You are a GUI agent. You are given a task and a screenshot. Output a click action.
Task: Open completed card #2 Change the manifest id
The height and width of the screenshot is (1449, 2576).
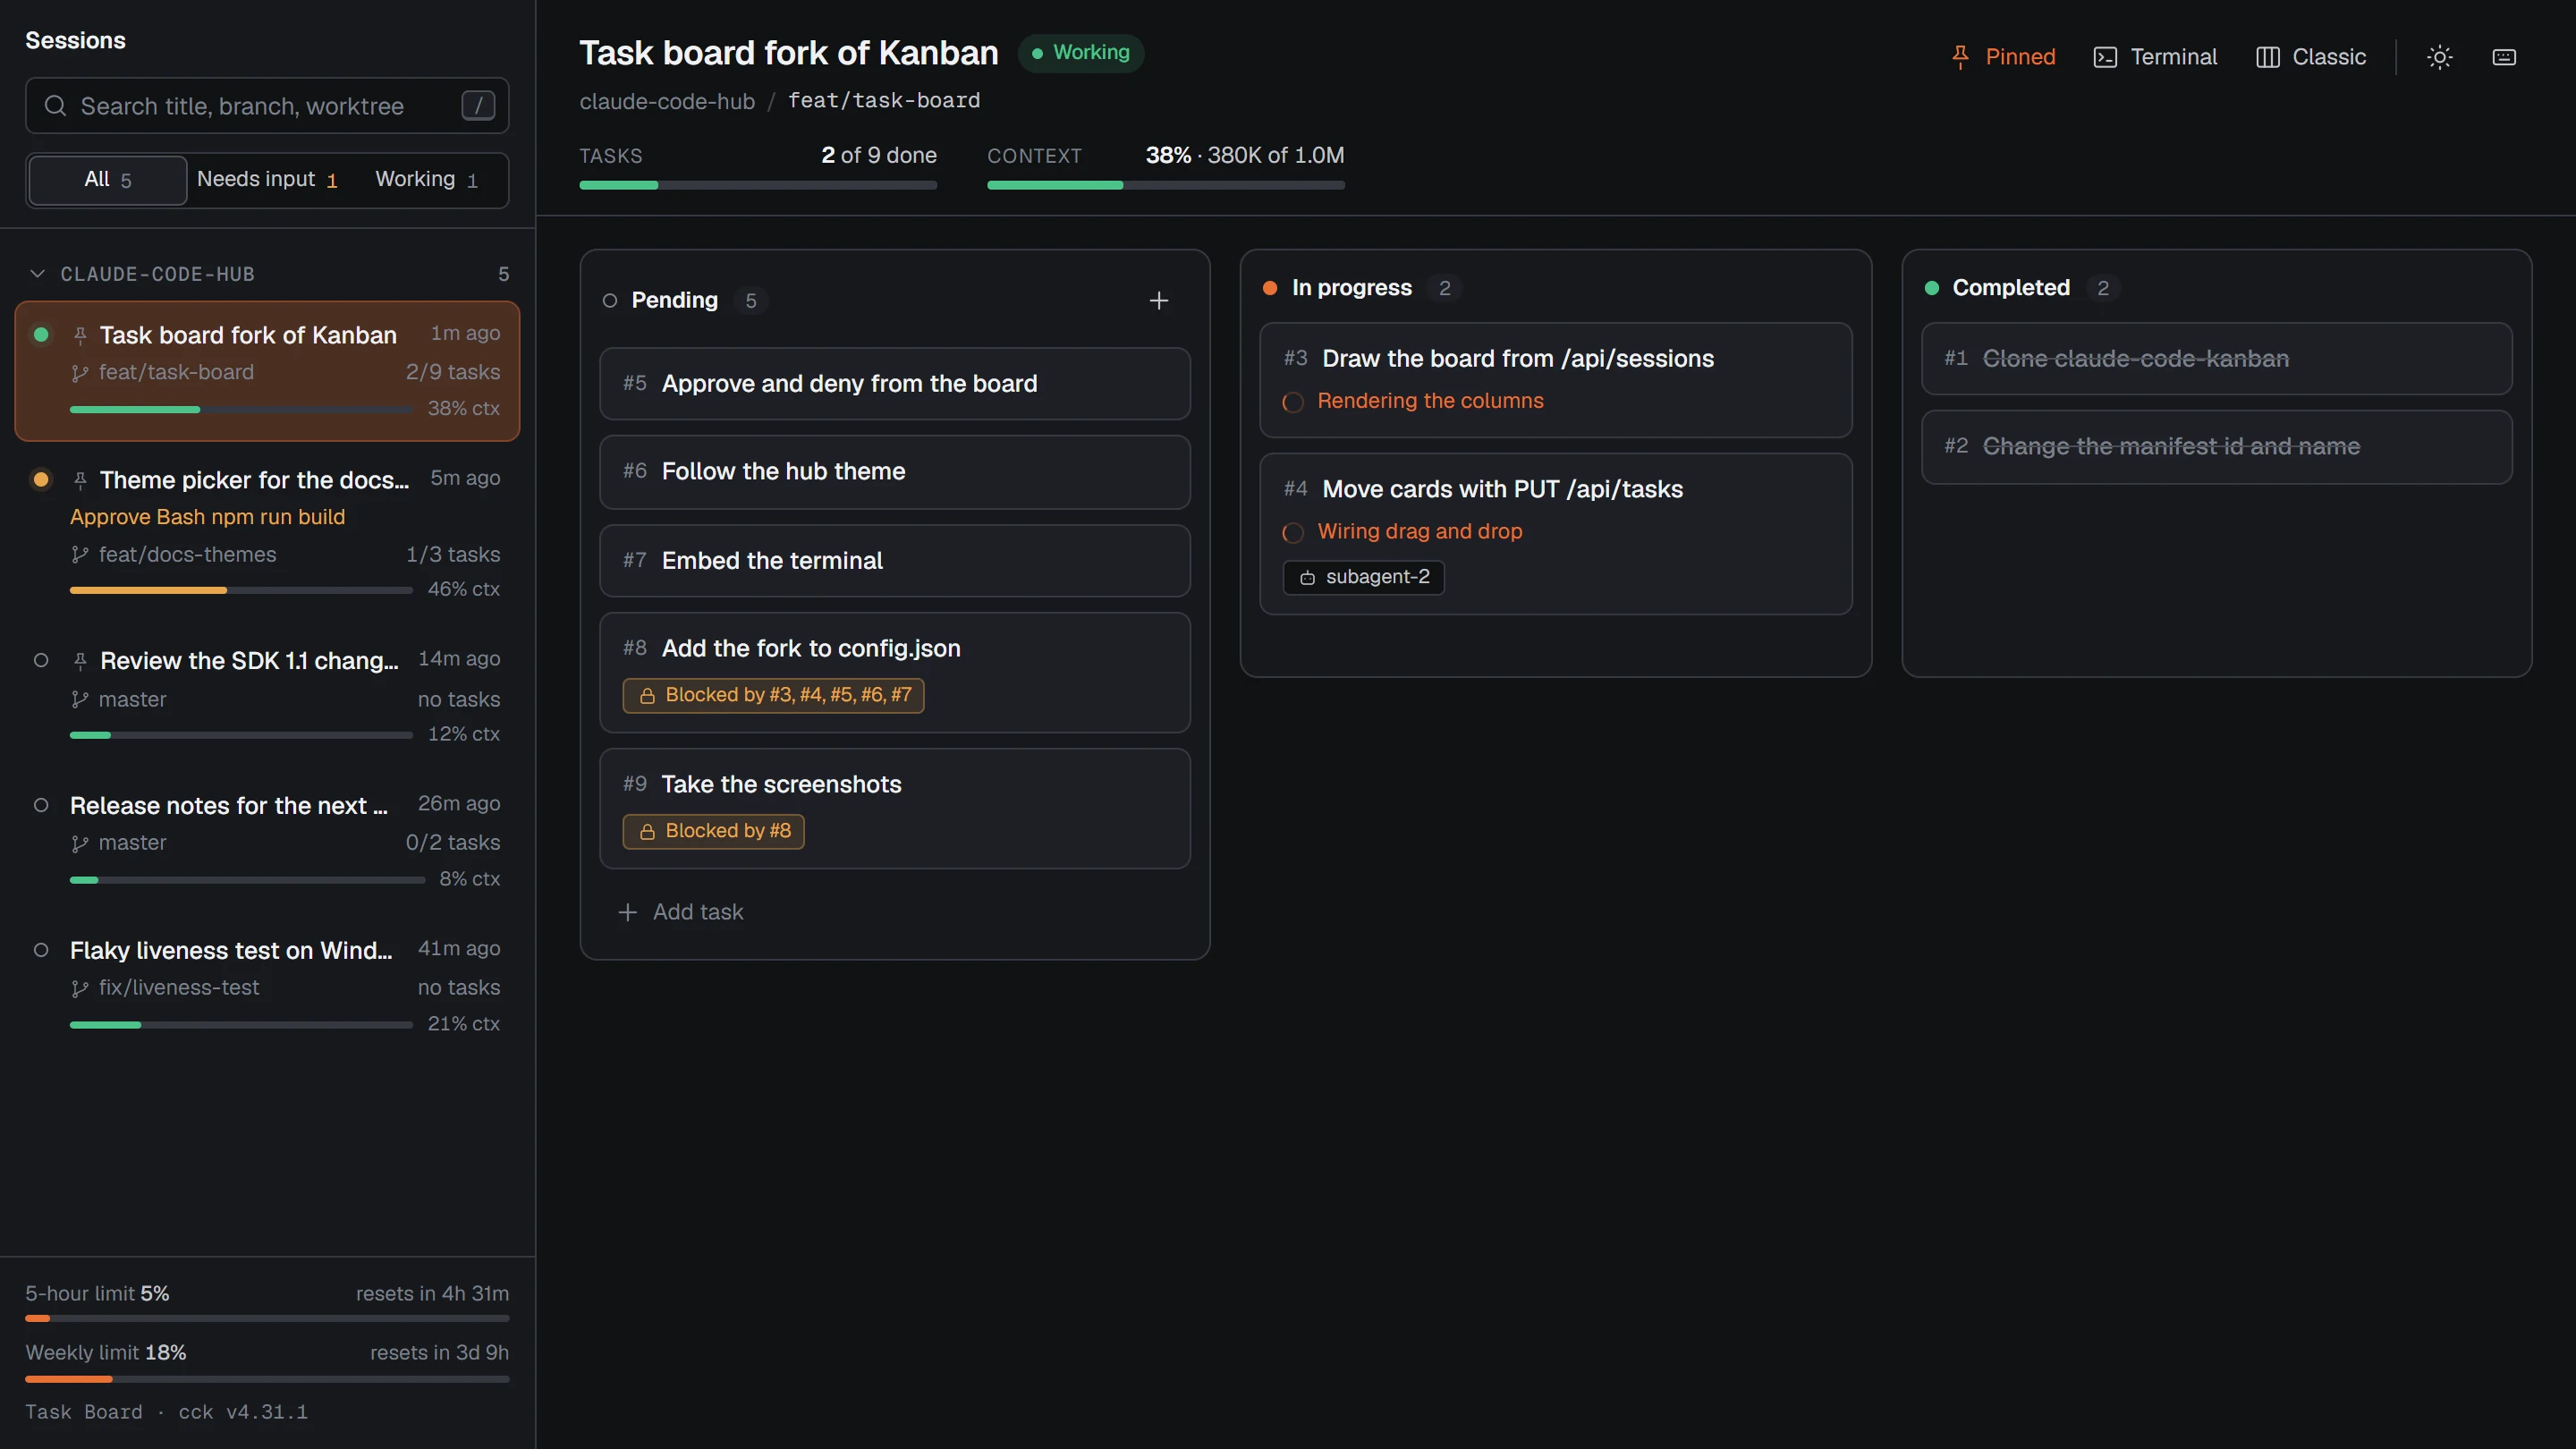click(2217, 447)
